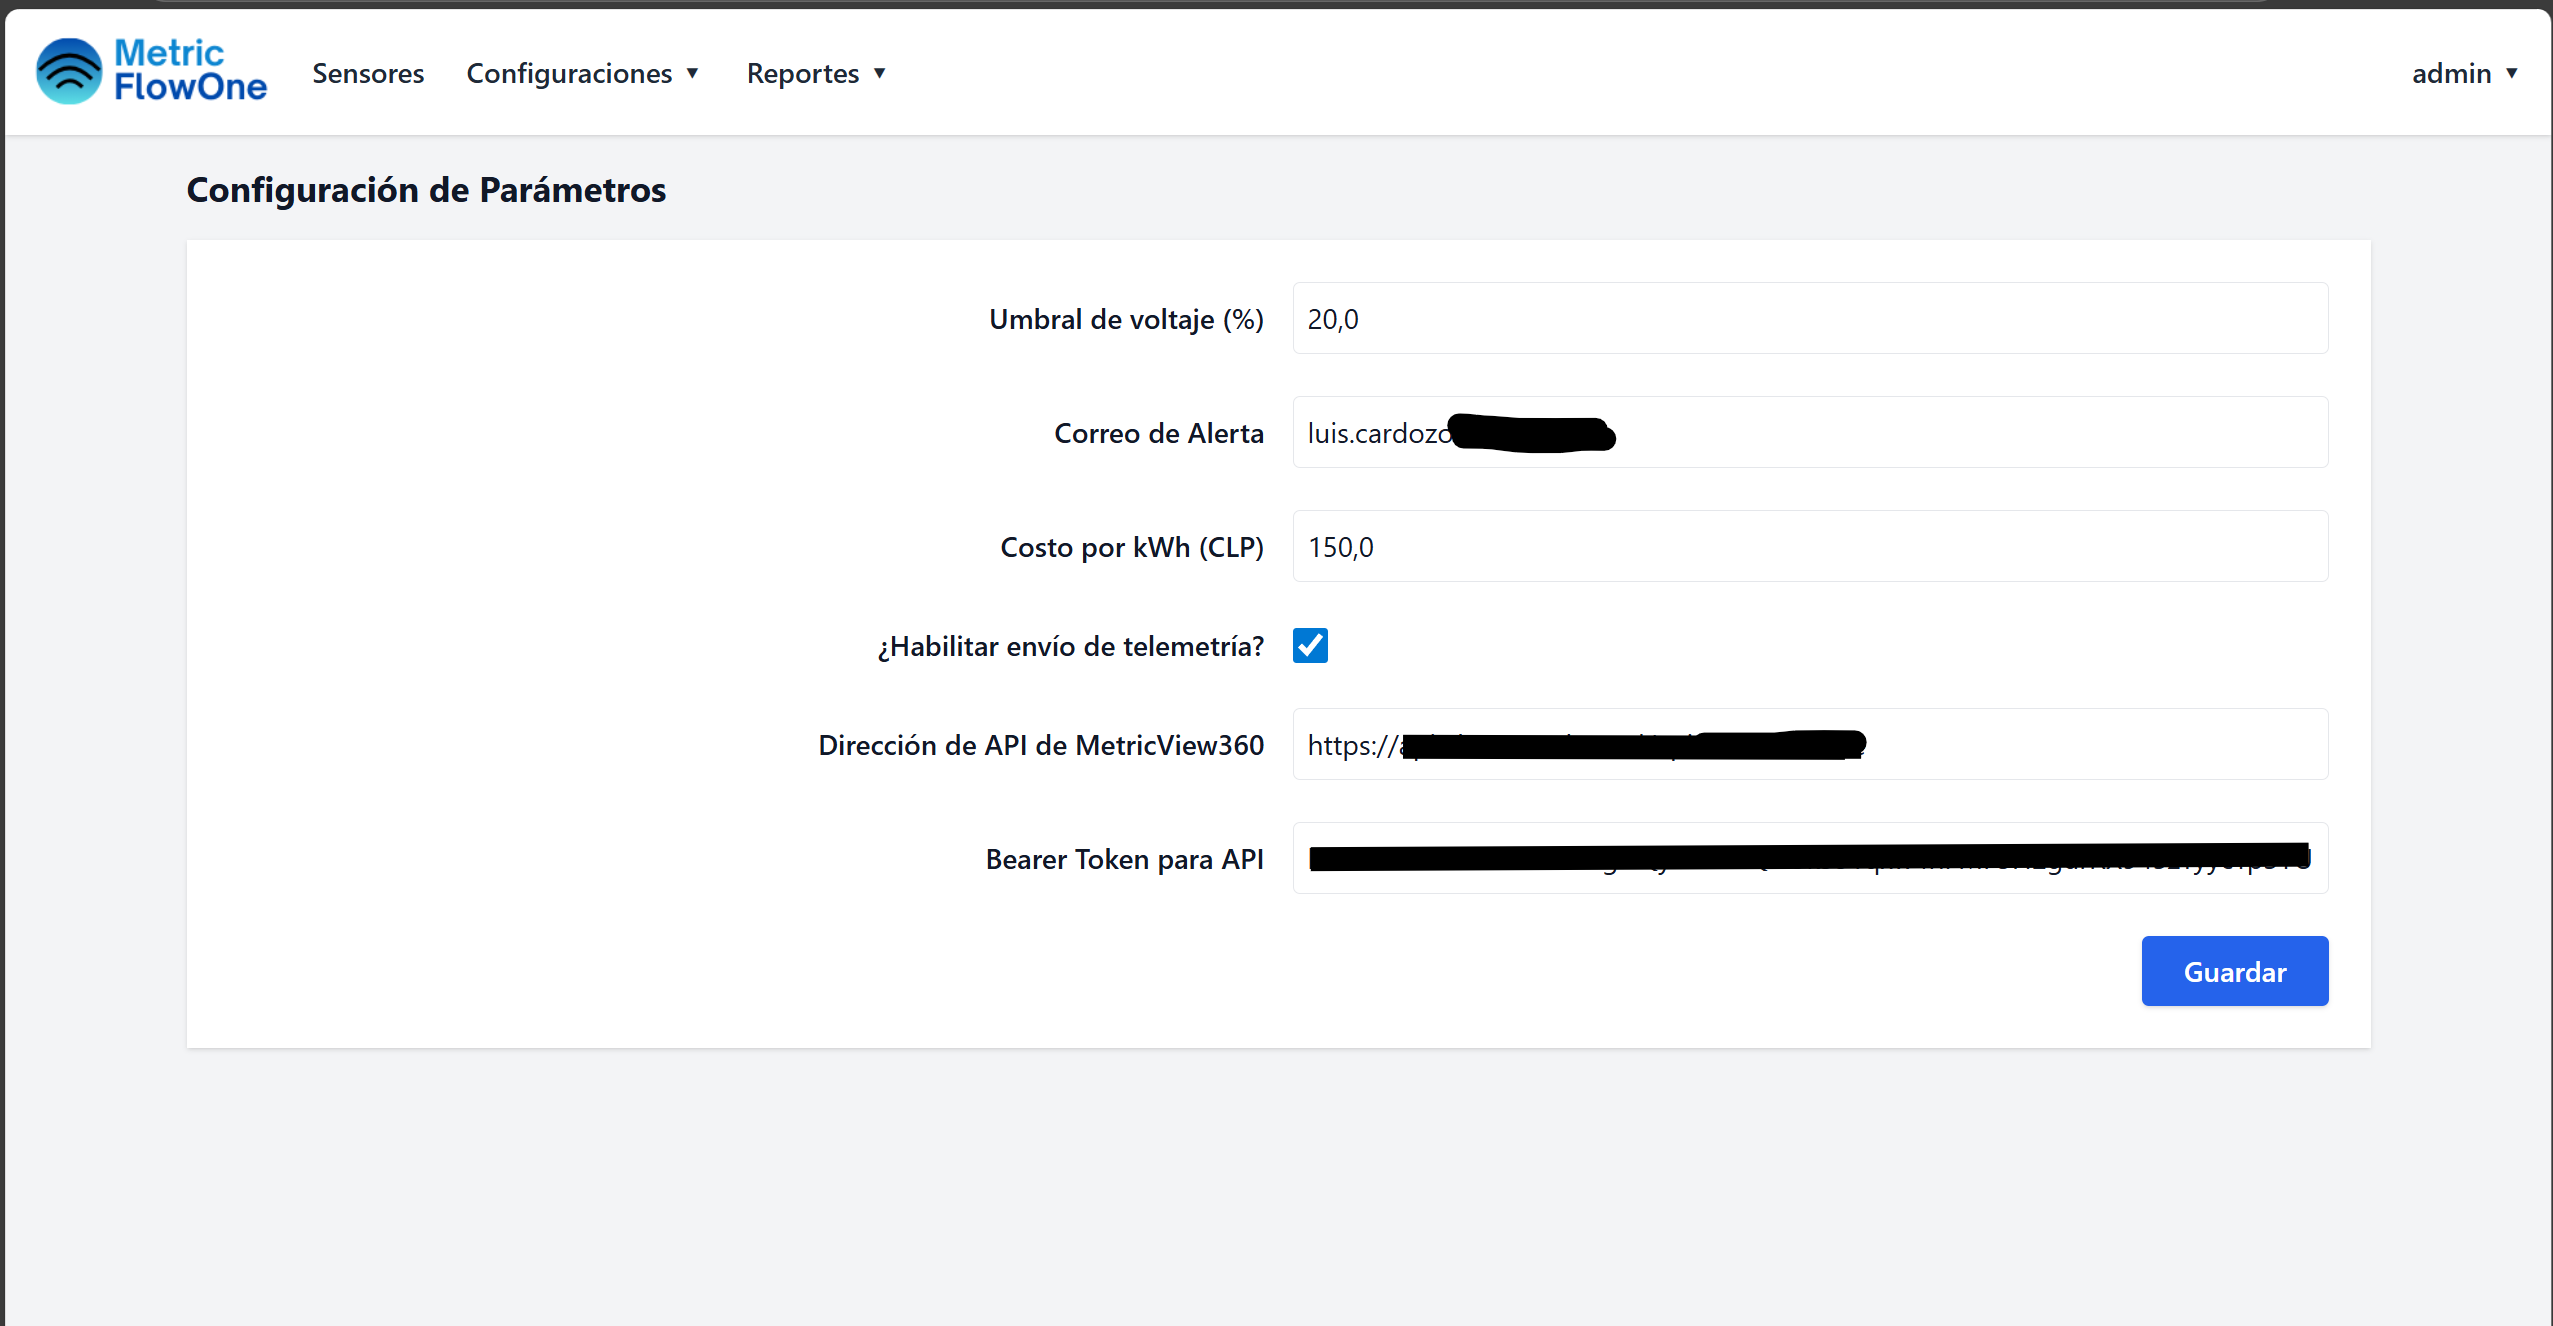This screenshot has width=2553, height=1326.
Task: Click the Bearer Token para API label
Action: [x=1124, y=859]
